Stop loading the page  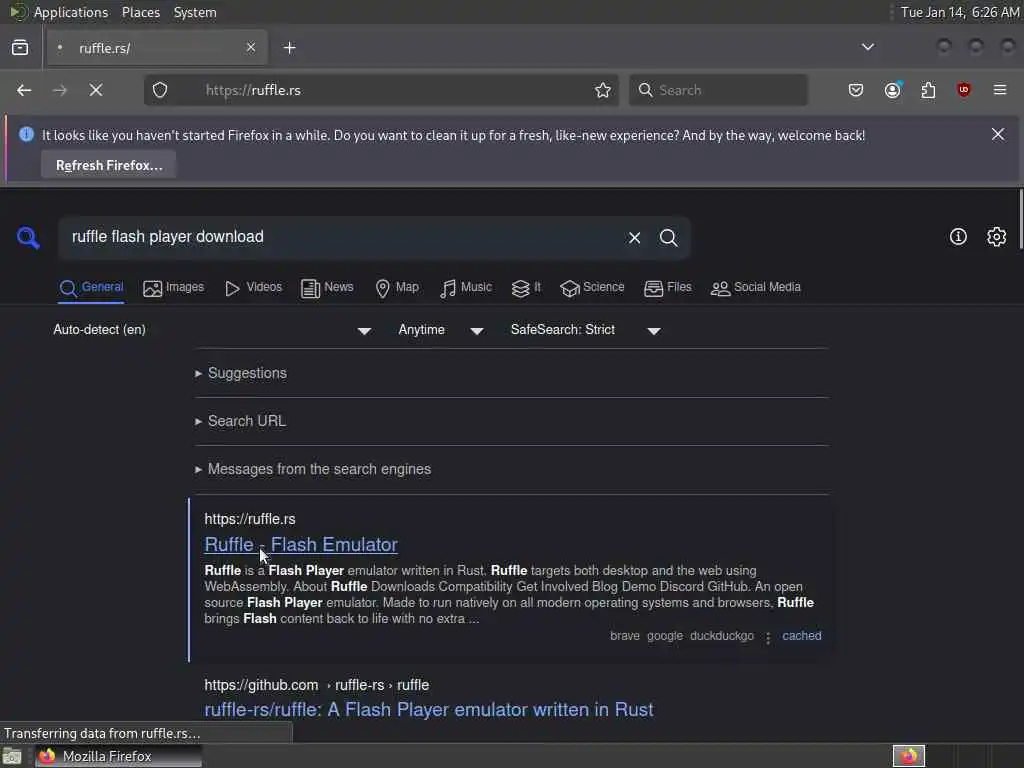tap(96, 90)
